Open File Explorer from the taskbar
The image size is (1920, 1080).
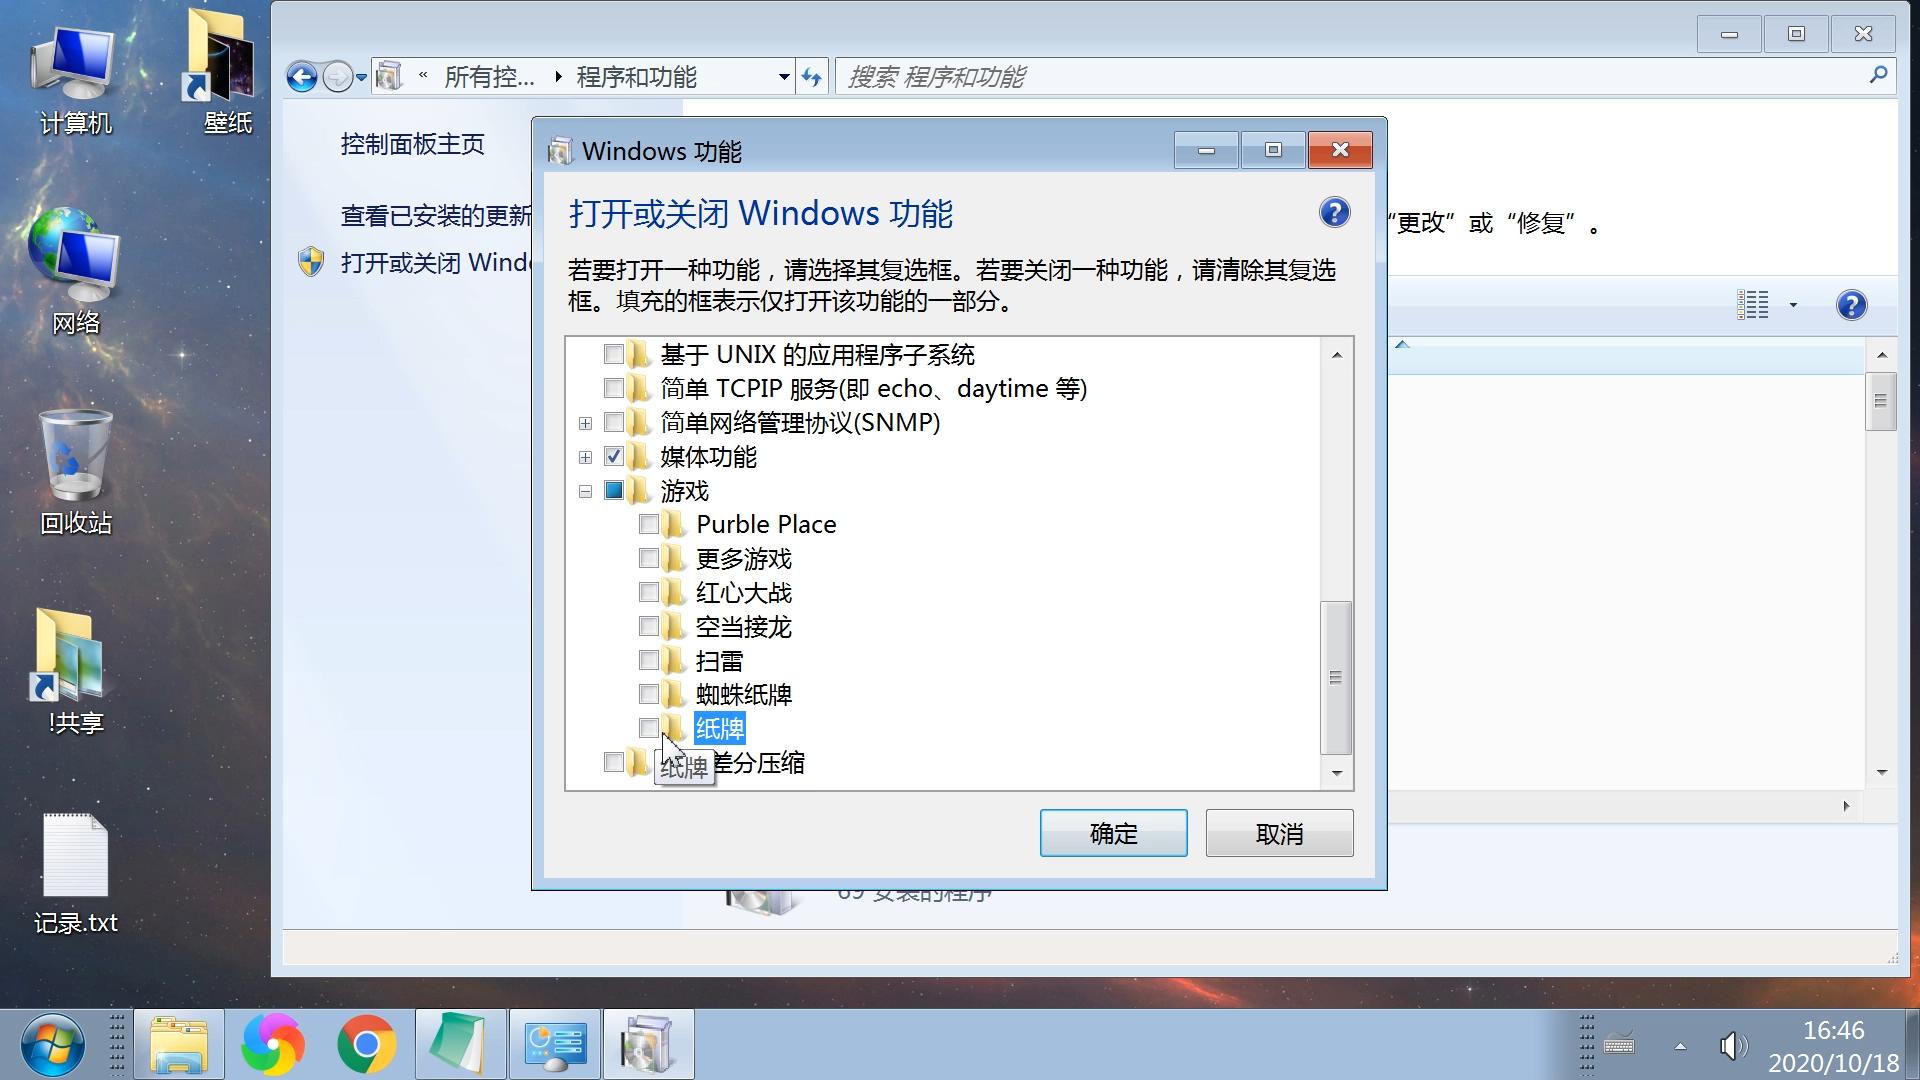pos(179,1045)
